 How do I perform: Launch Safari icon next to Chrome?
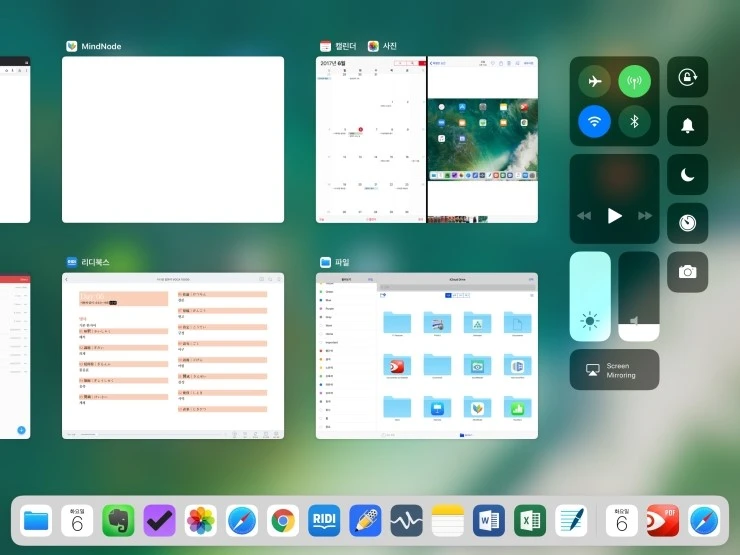pyautogui.click(x=242, y=521)
